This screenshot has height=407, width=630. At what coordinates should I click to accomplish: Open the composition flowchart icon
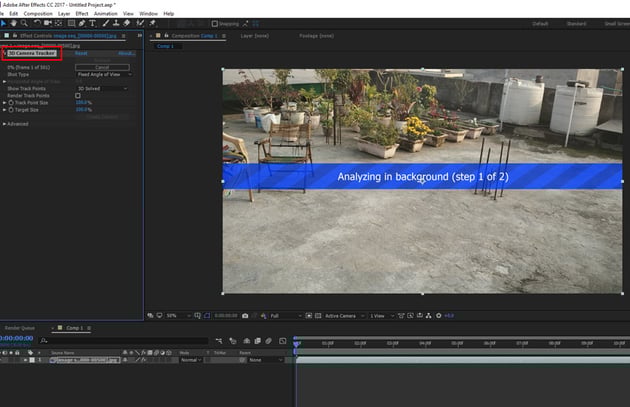[x=428, y=316]
